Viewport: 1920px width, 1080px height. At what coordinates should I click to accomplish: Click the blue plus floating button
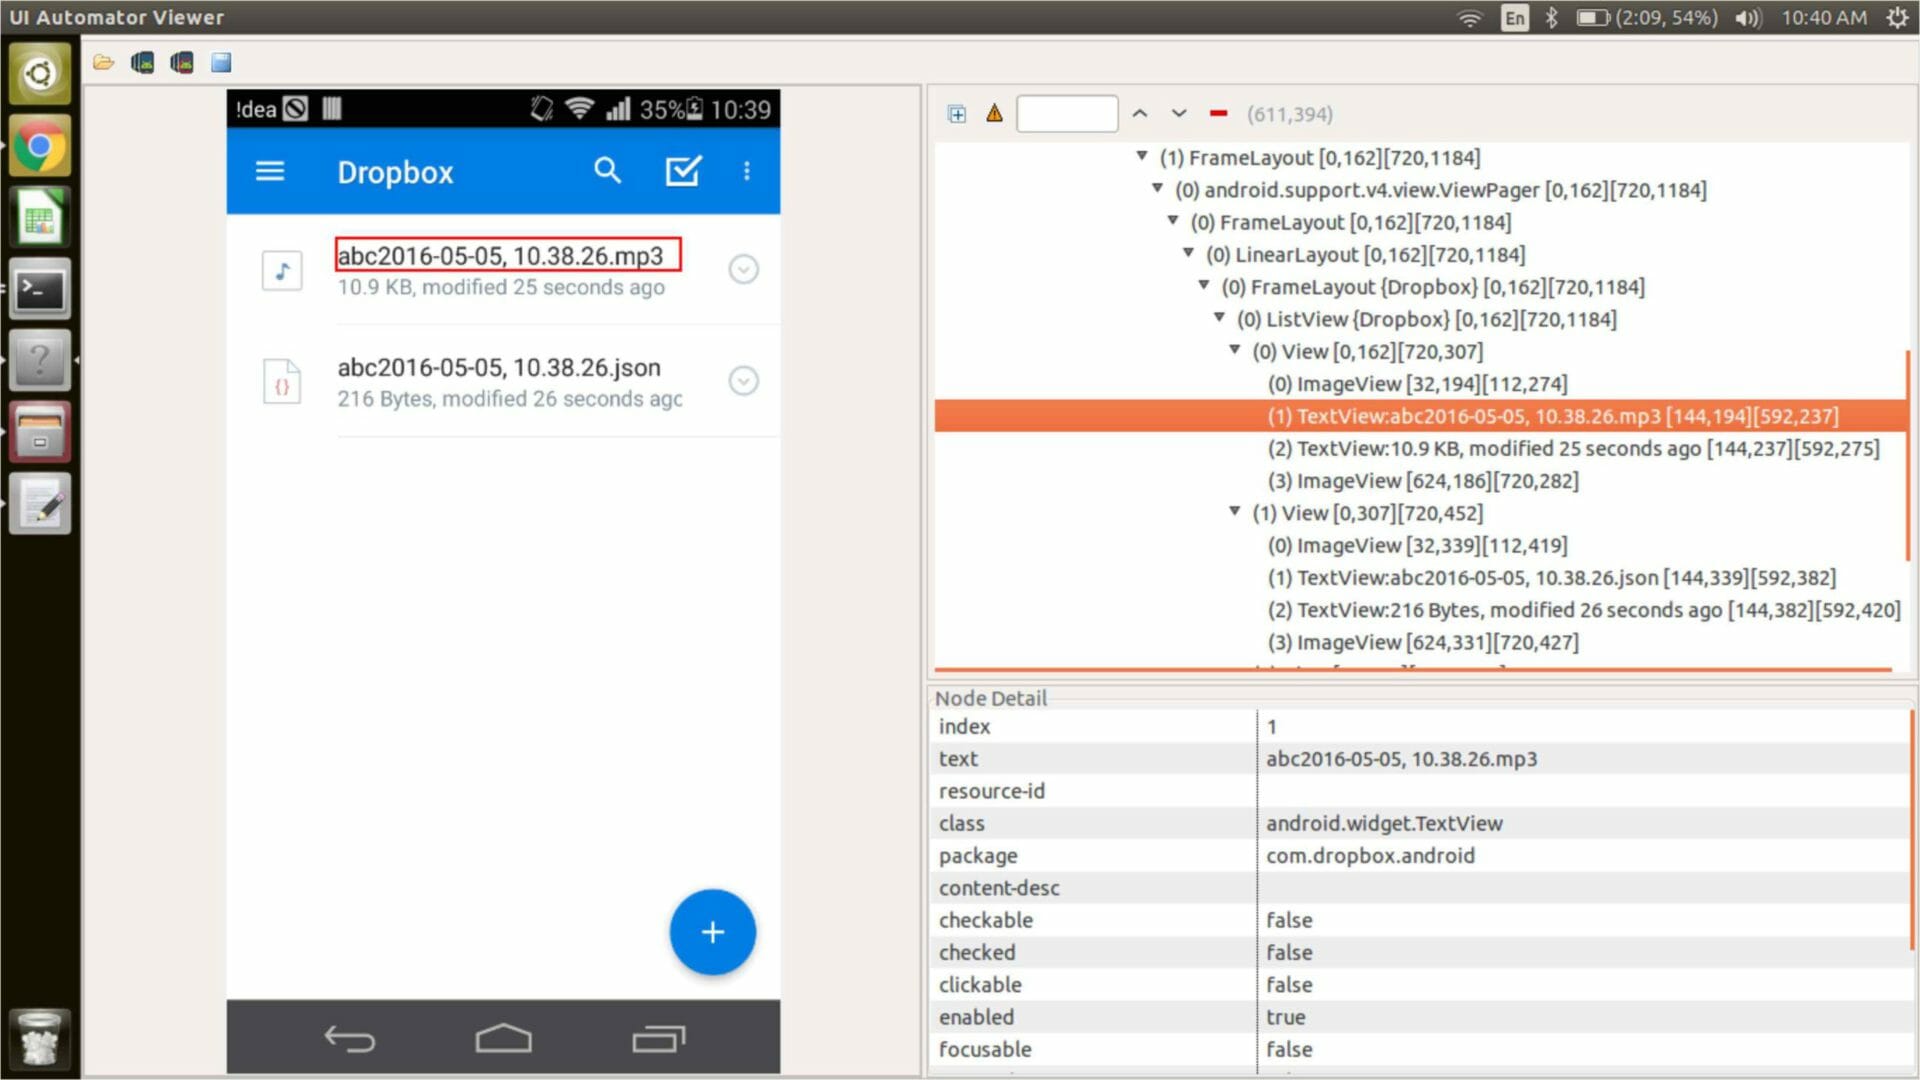pyautogui.click(x=712, y=932)
